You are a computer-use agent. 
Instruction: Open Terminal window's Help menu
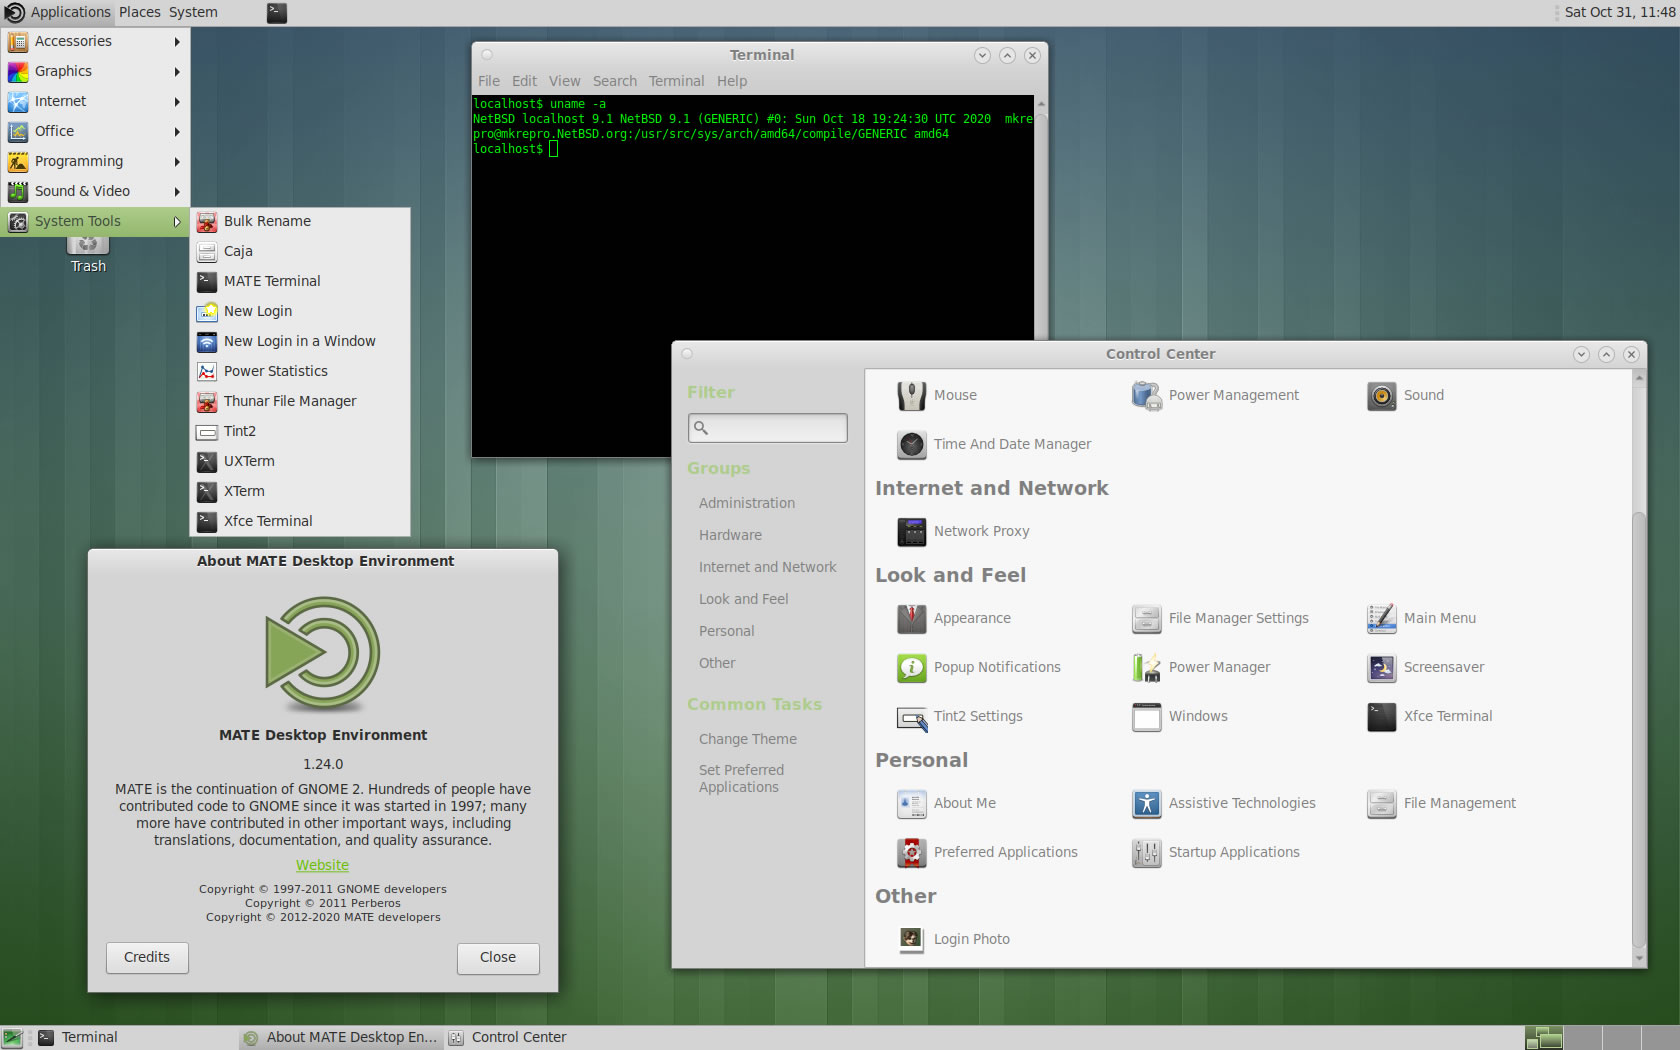pos(731,81)
